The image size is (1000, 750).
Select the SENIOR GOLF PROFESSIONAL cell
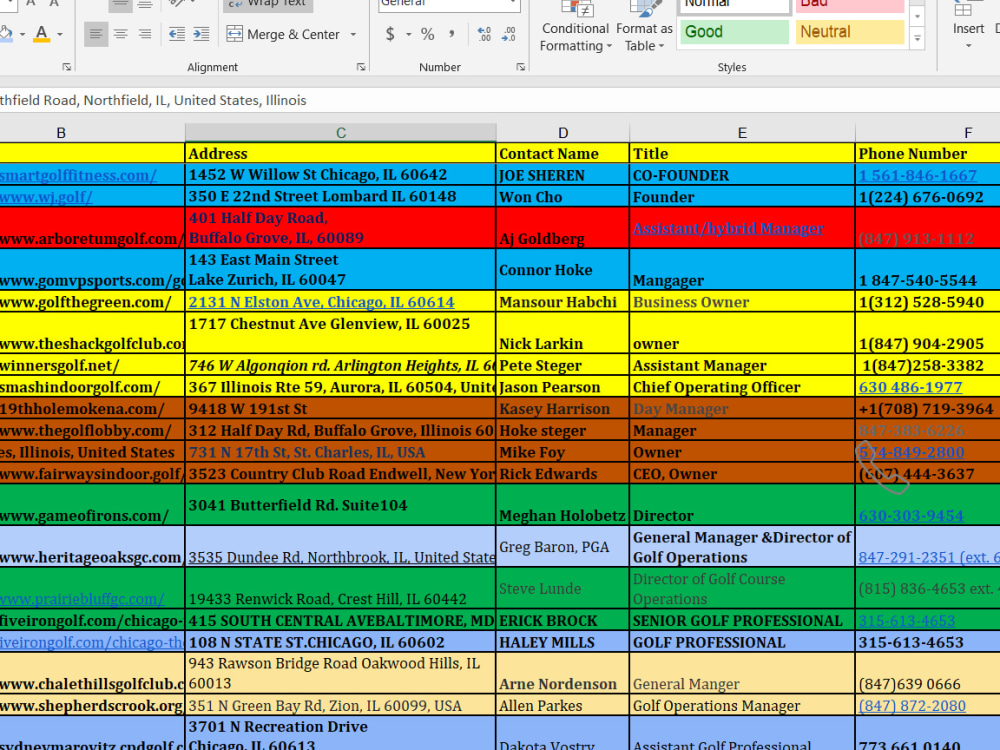pos(742,621)
